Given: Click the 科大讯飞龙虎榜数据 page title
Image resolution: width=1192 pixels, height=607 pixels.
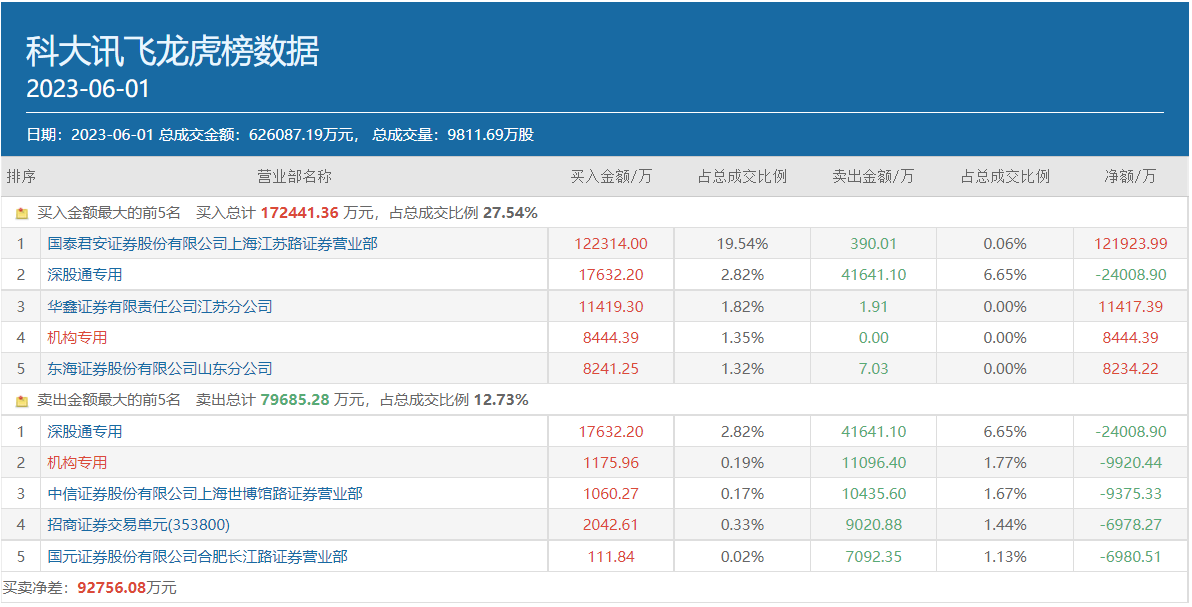Looking at the screenshot, I should click(x=172, y=50).
